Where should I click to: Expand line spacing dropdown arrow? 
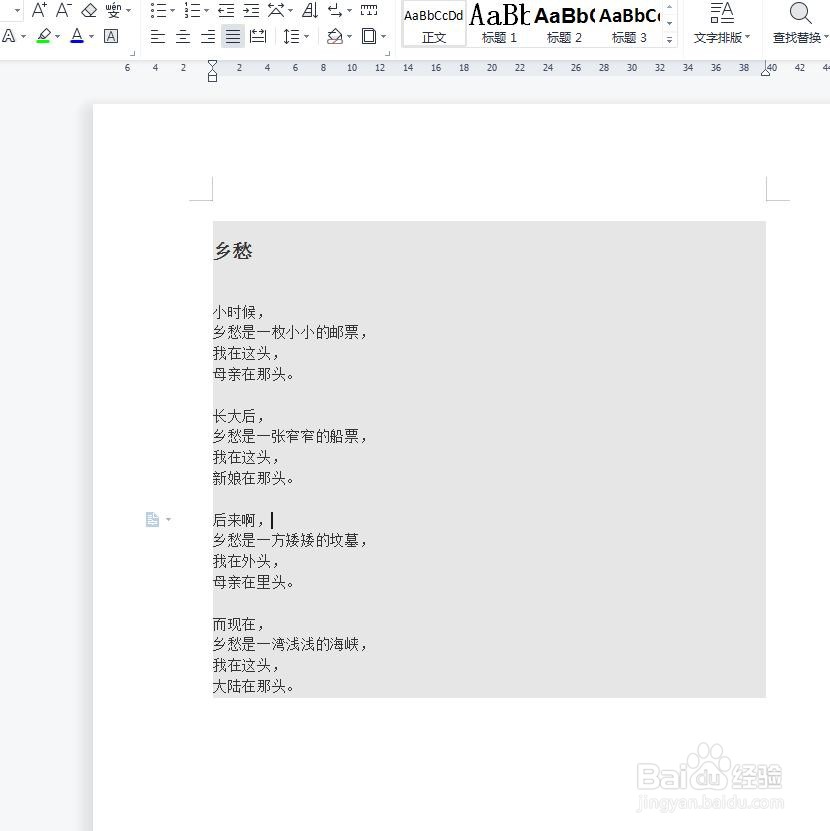306,37
